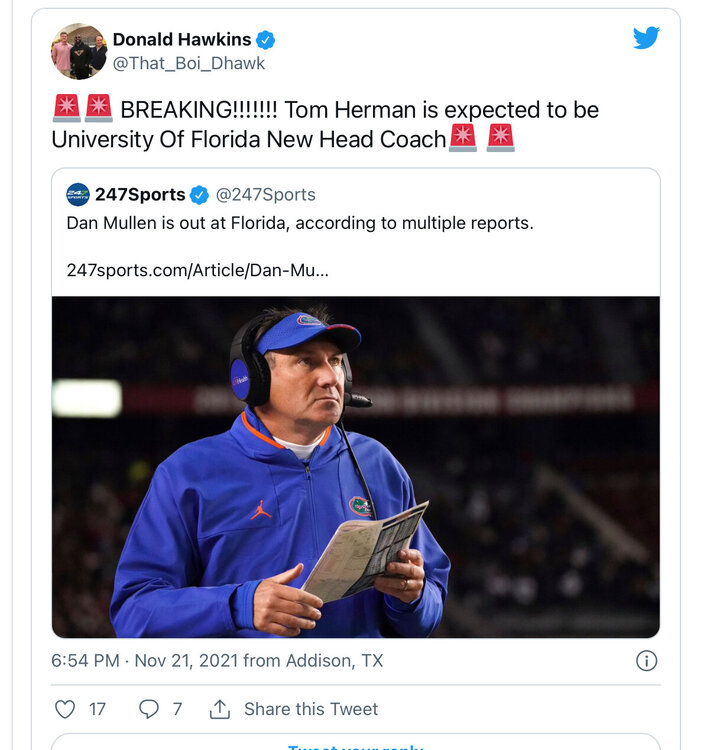The height and width of the screenshot is (750, 710).
Task: Open the @247Sports handle
Action: [266, 195]
